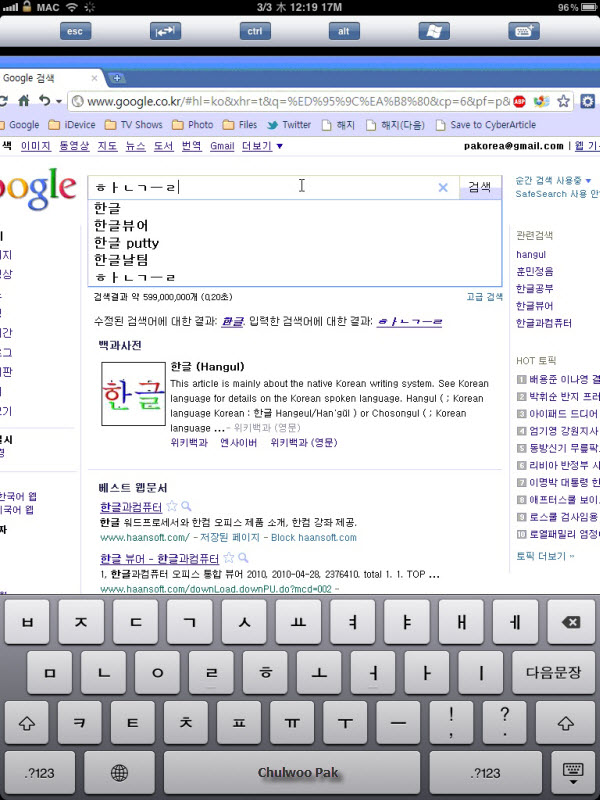
Task: Tap the right shift arrow key
Action: (565, 723)
